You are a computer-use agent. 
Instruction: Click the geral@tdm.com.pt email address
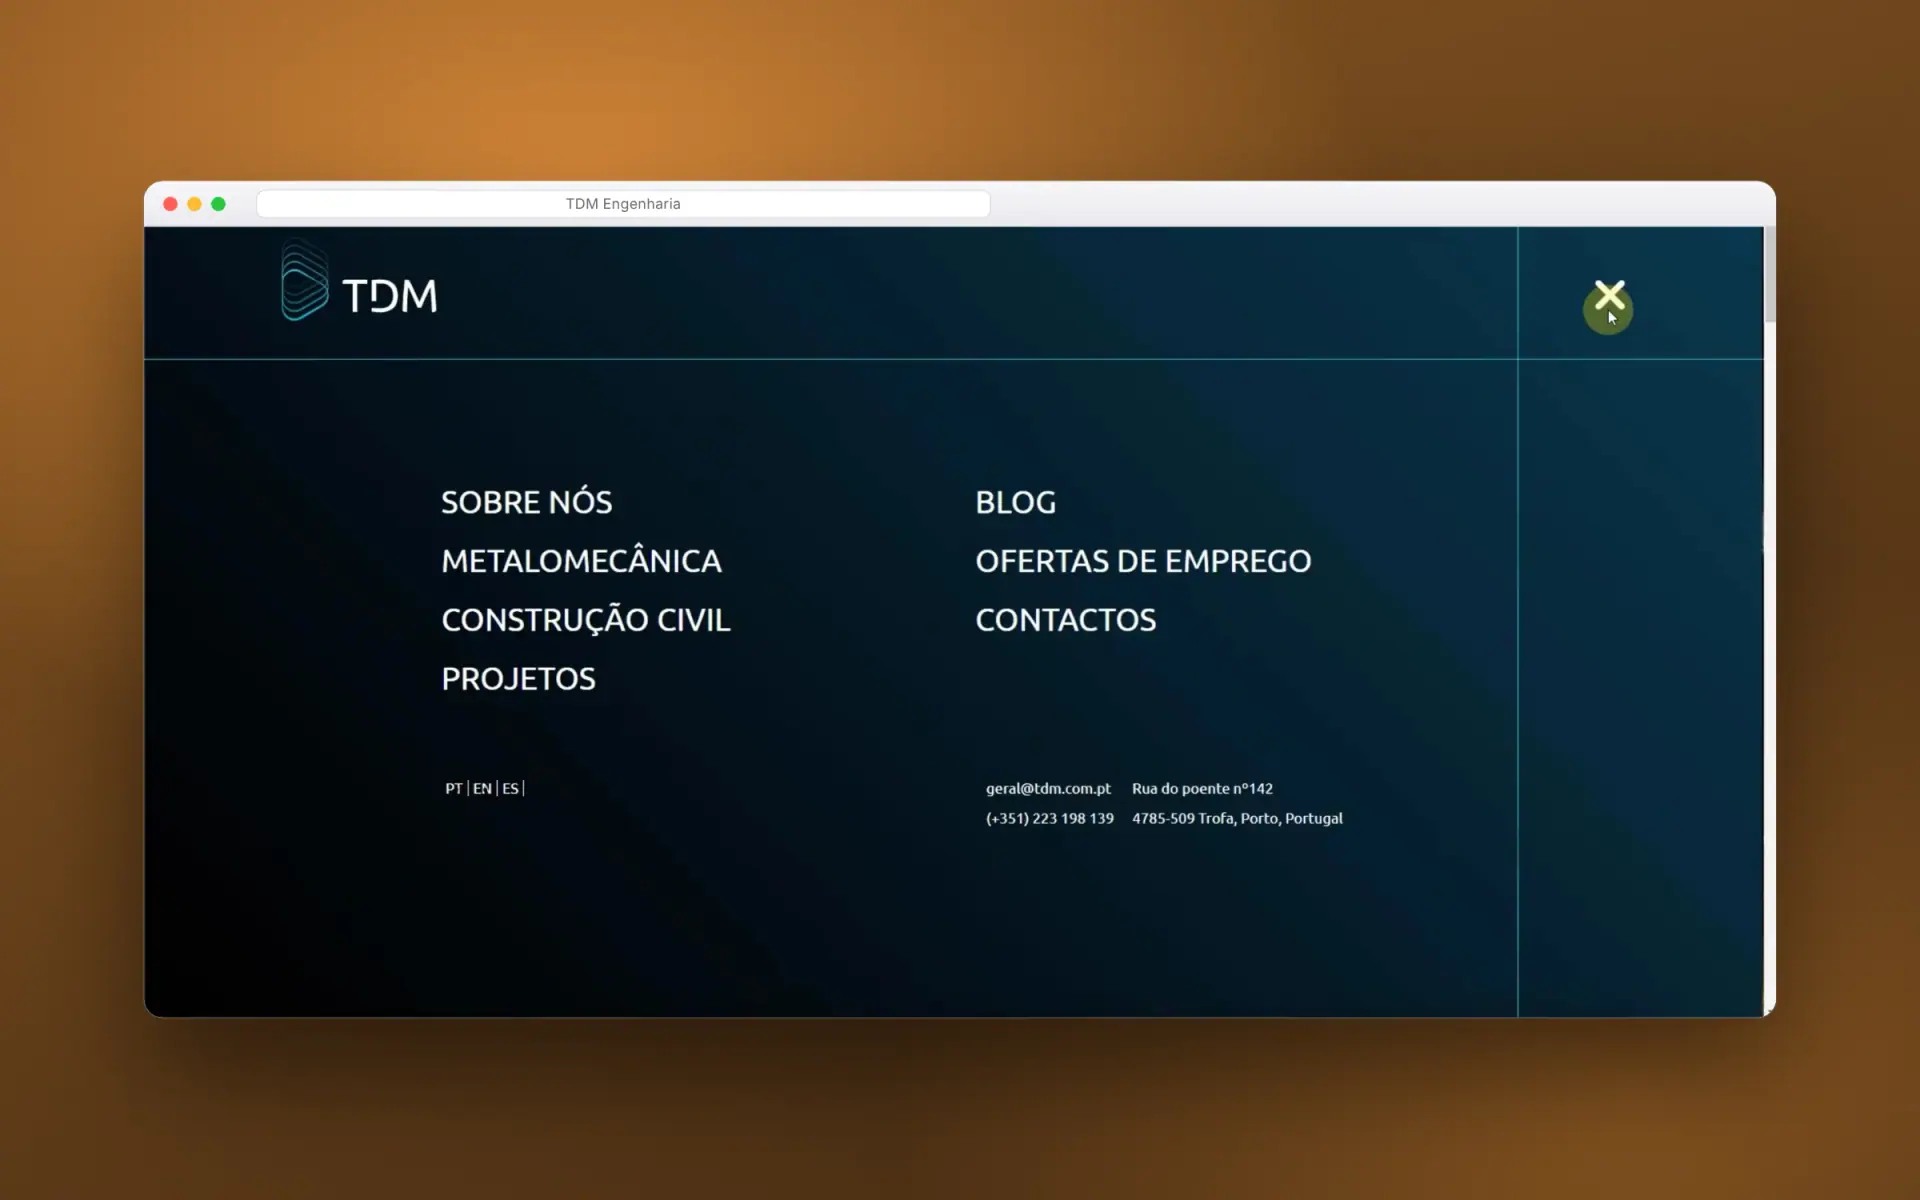[x=1048, y=788]
